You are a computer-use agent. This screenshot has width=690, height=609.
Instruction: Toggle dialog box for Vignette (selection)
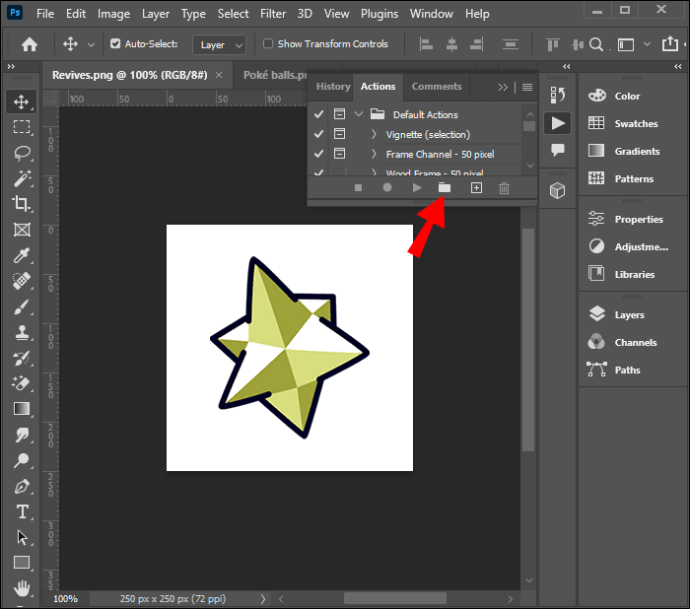click(339, 133)
